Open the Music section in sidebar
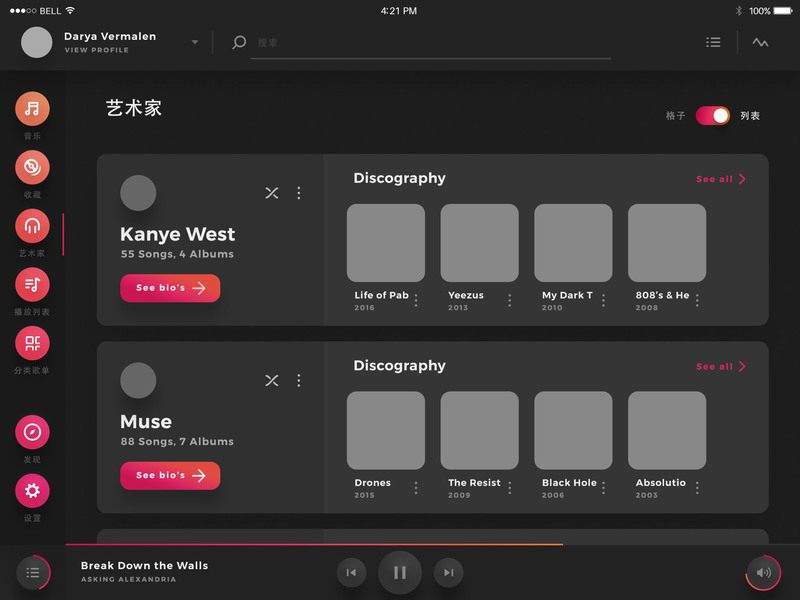 click(x=32, y=109)
